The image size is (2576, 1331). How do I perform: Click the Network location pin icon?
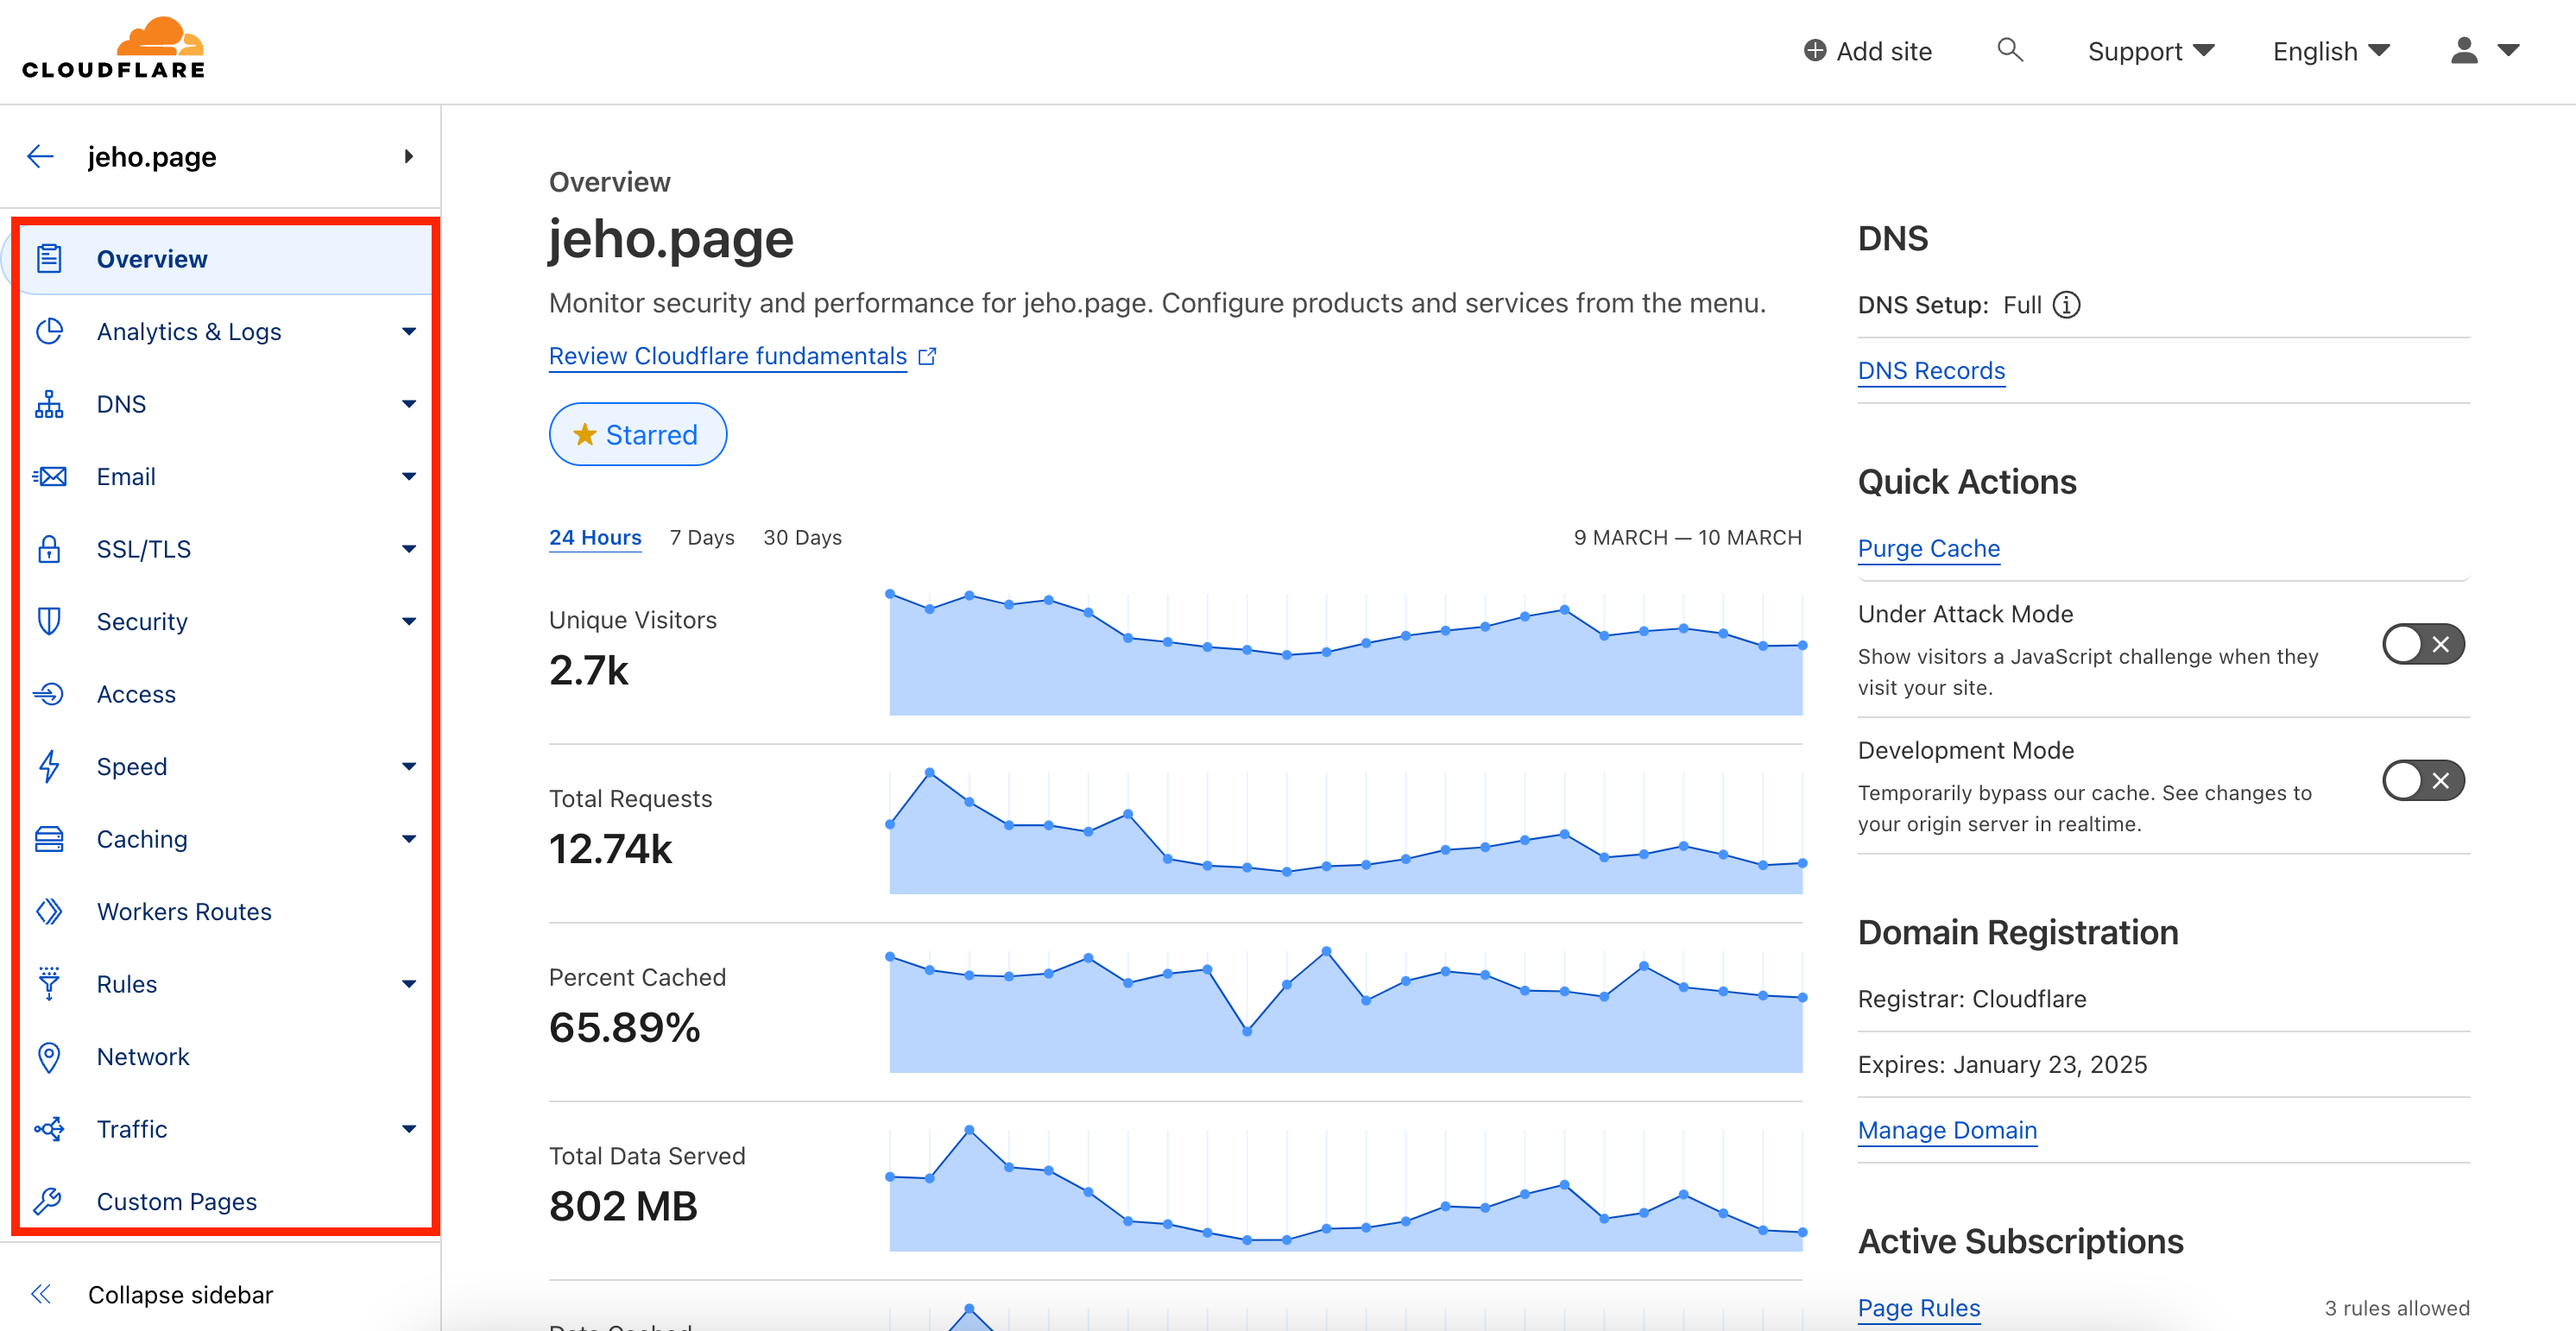(49, 1057)
